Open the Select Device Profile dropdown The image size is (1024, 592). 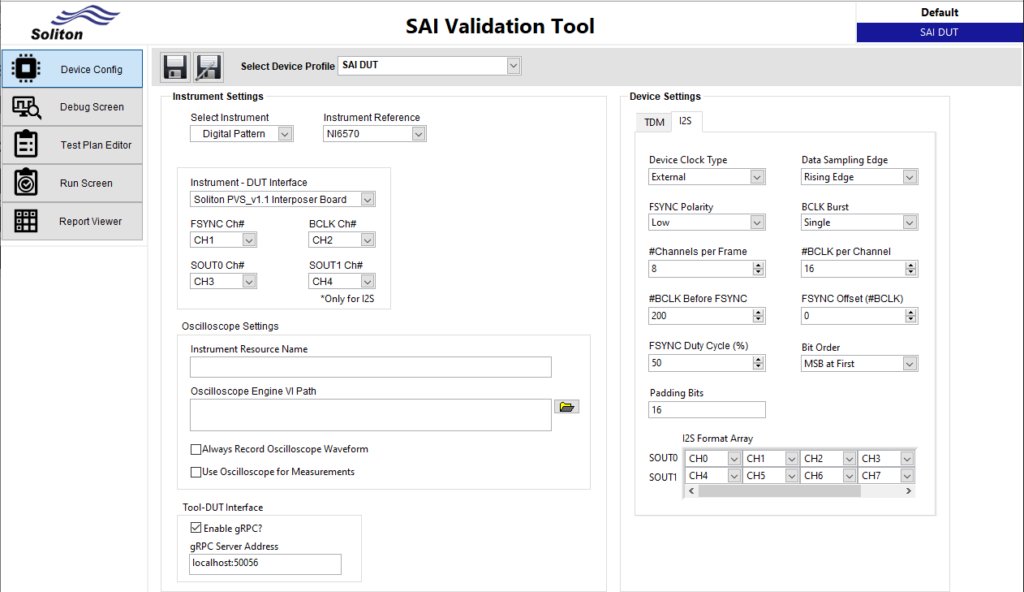click(512, 65)
